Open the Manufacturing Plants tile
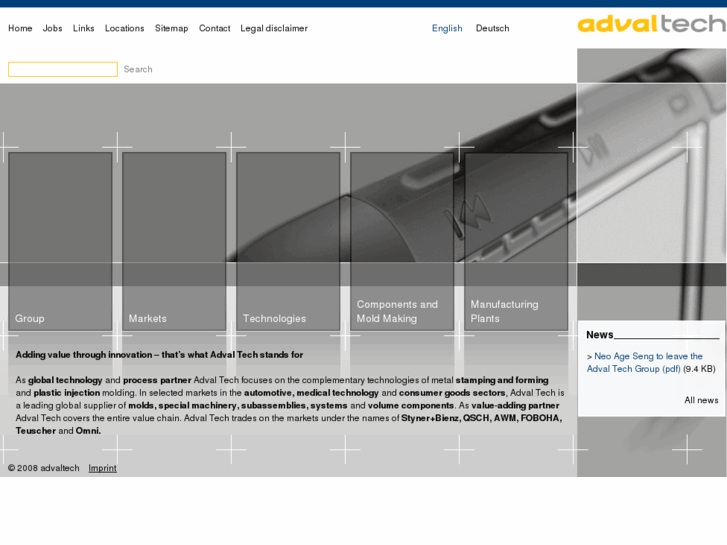Screen dimensions: 727x545 pyautogui.click(x=516, y=241)
